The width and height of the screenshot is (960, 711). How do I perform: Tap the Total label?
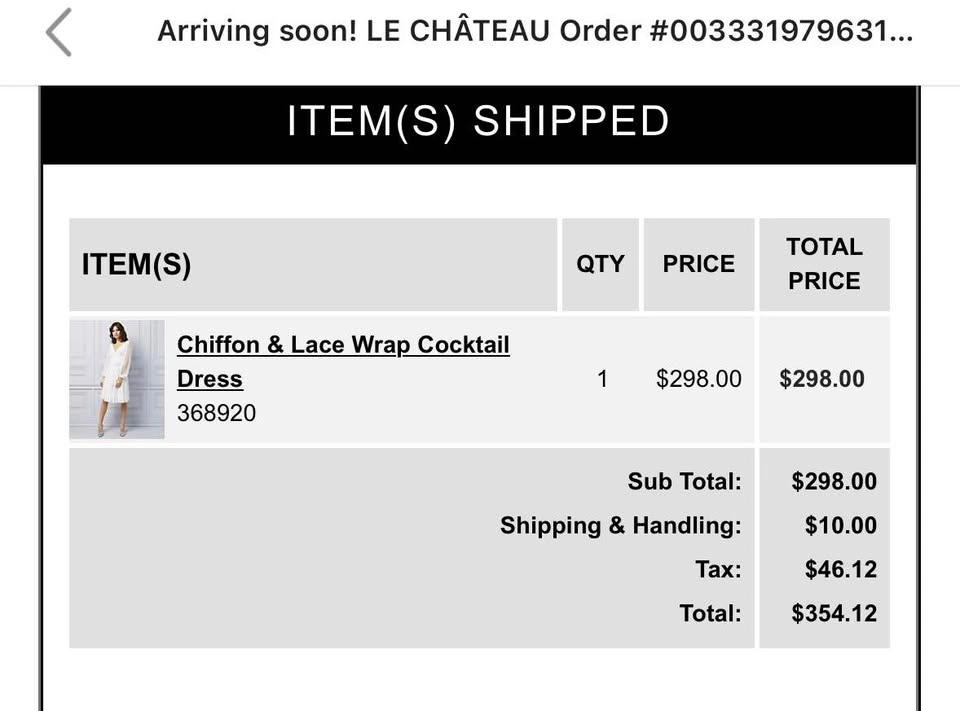tap(710, 614)
